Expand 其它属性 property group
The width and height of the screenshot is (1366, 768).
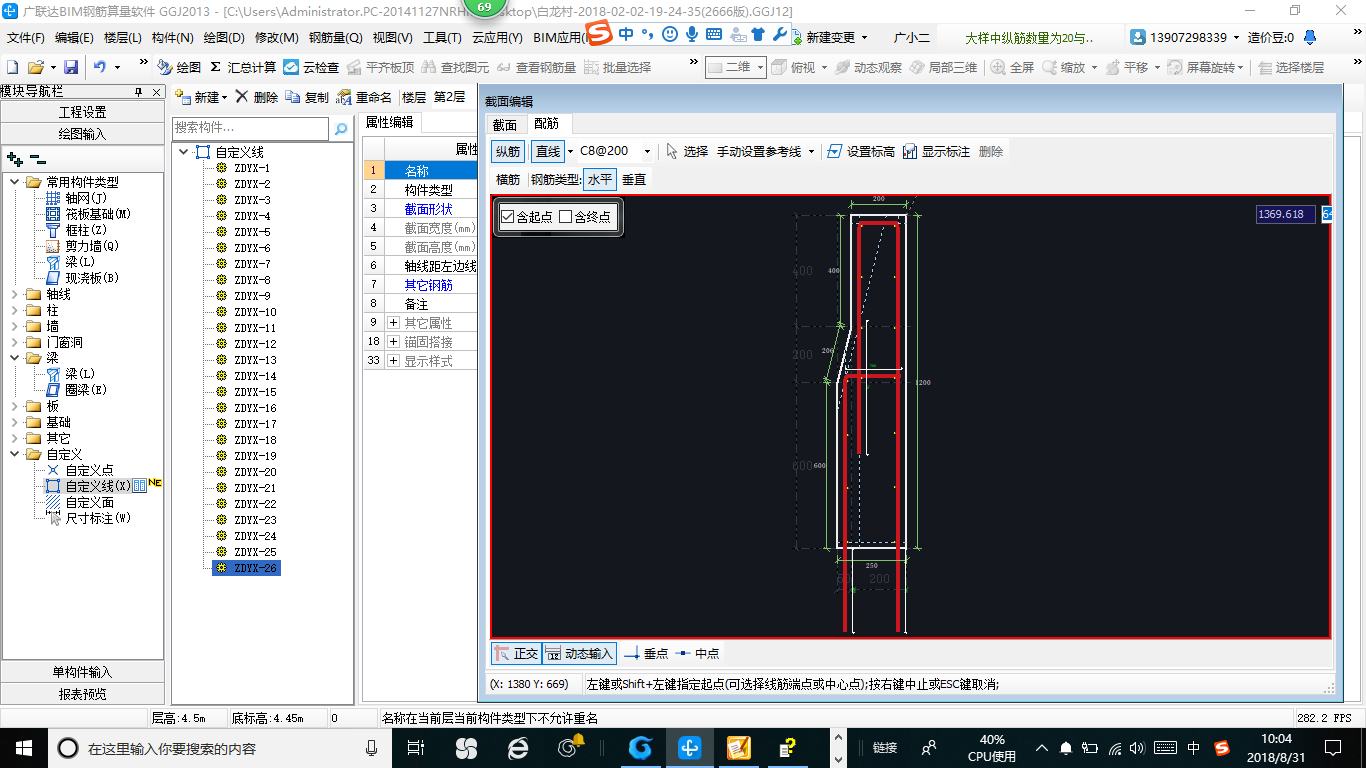coord(393,323)
